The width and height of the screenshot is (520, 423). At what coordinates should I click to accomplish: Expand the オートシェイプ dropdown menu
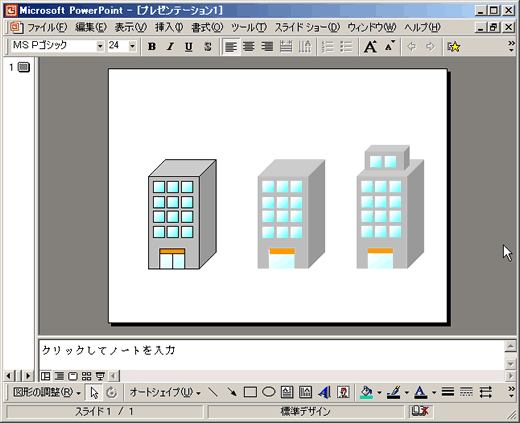tap(165, 392)
